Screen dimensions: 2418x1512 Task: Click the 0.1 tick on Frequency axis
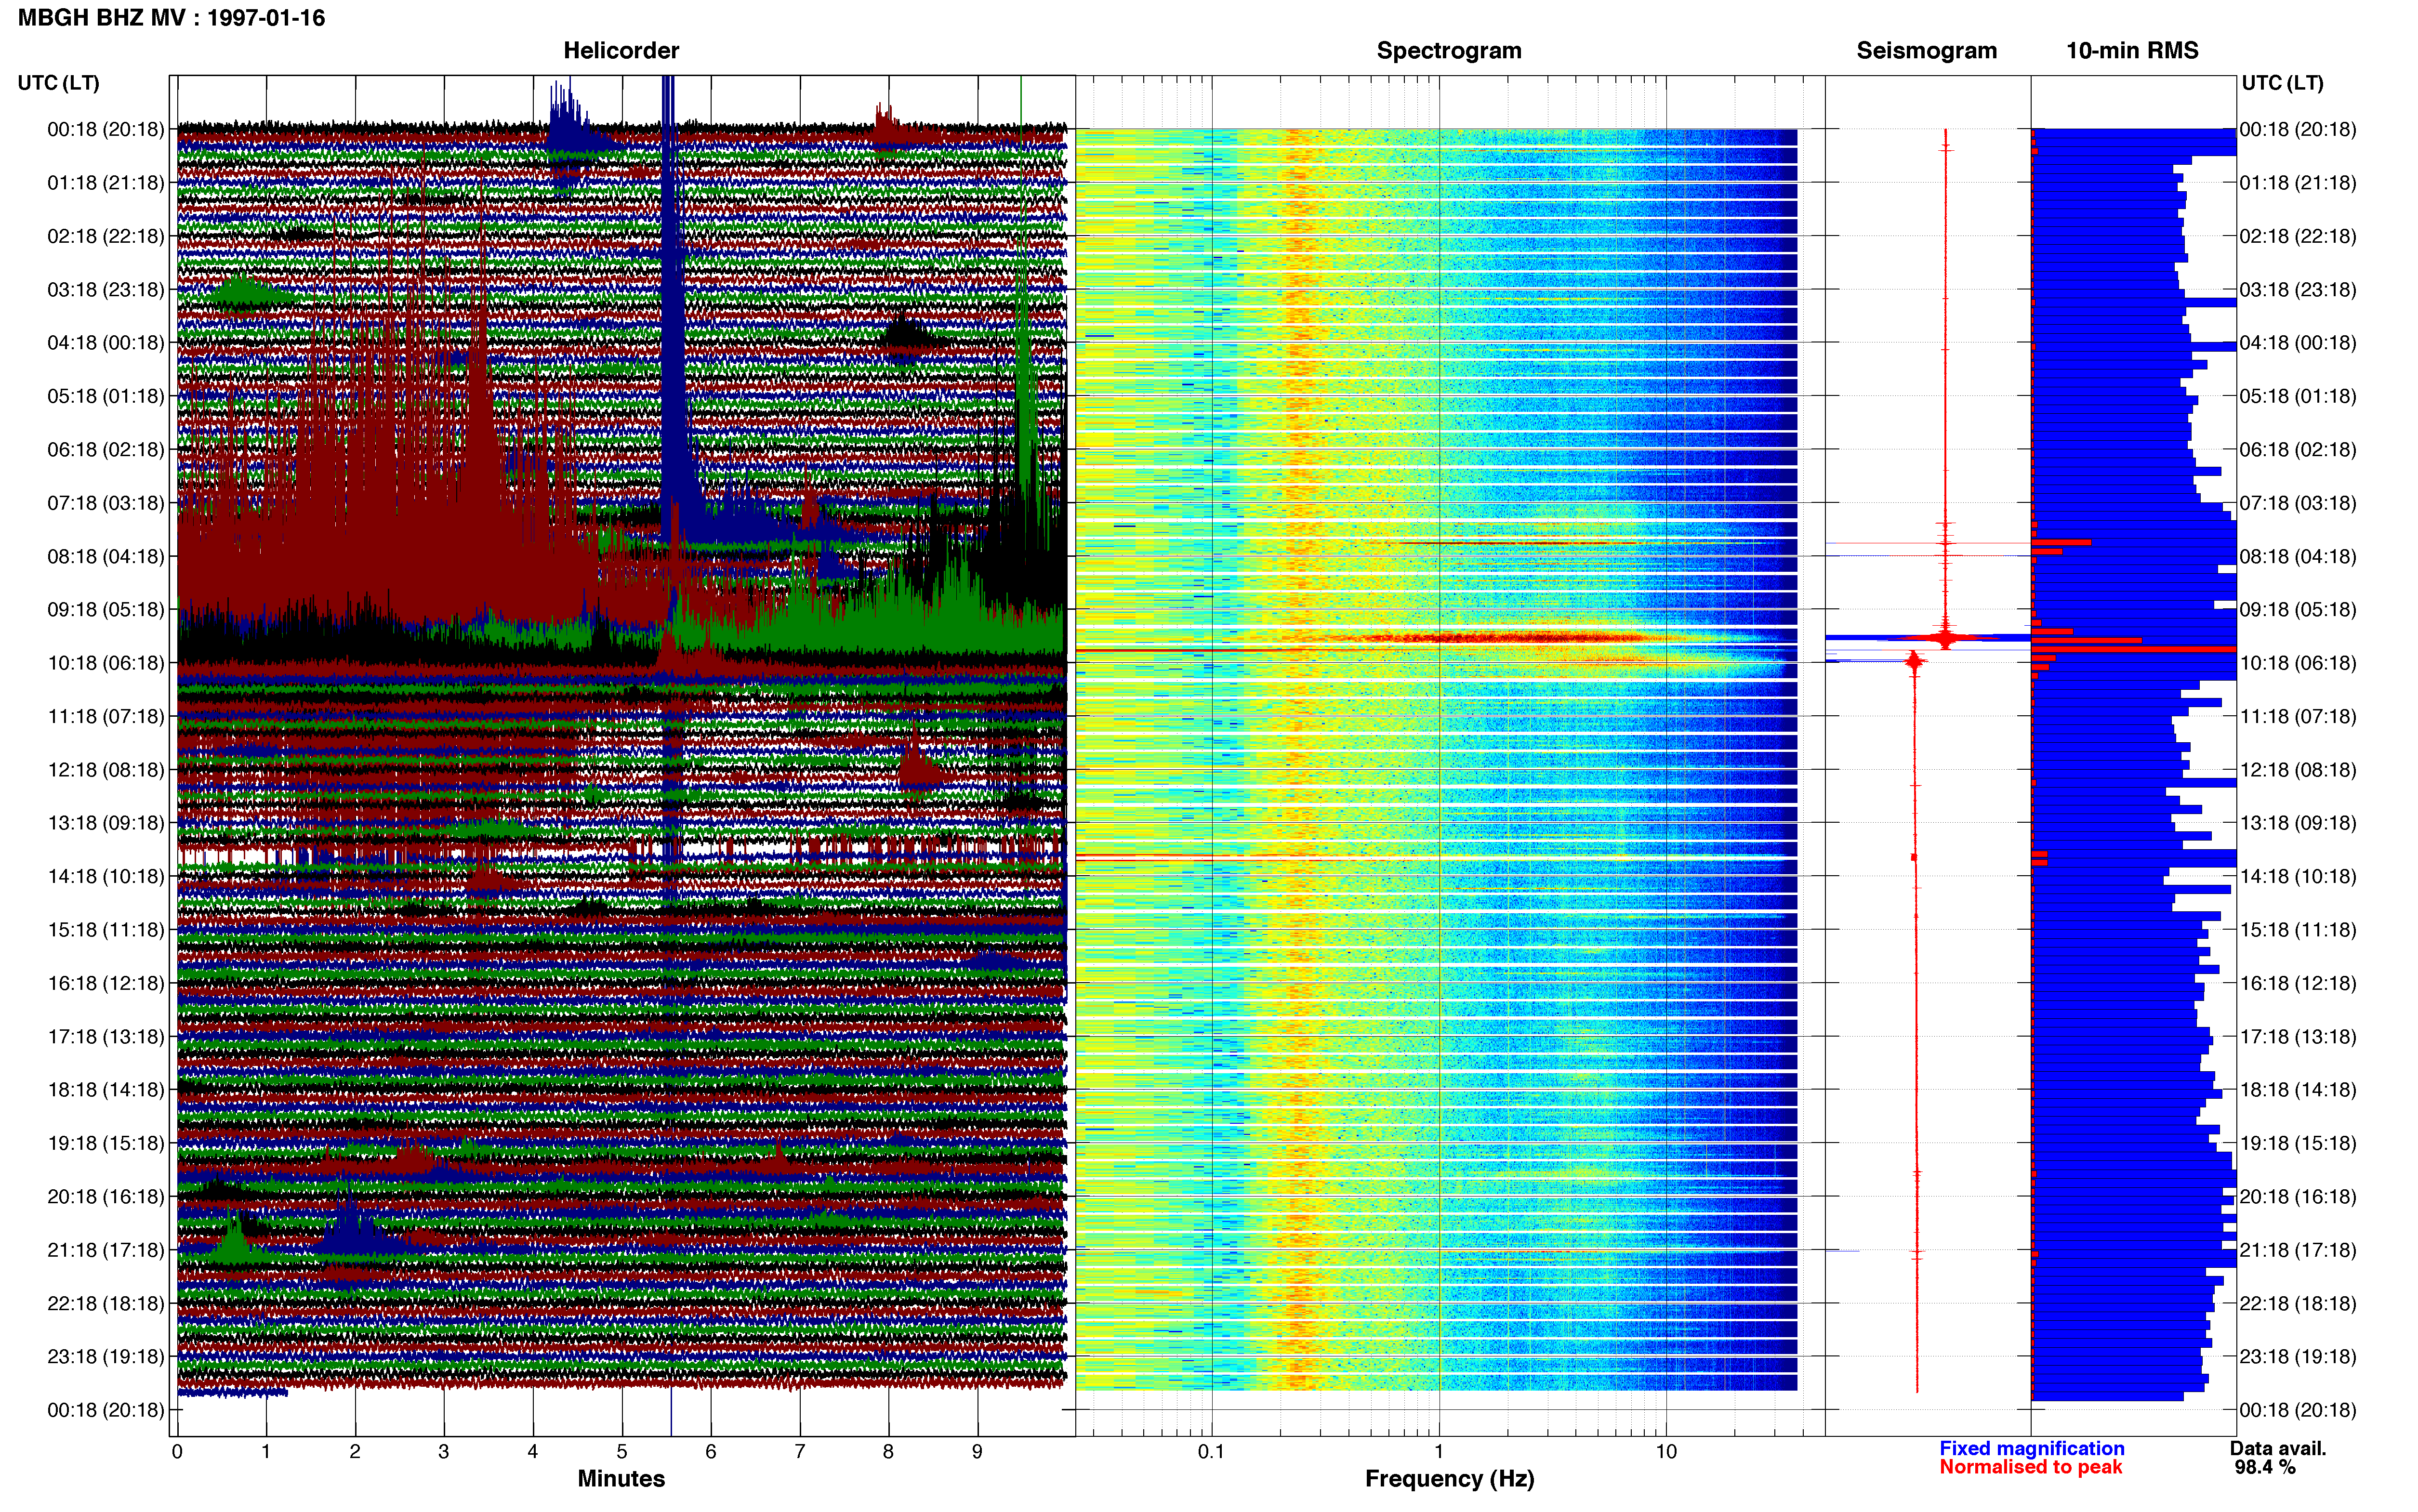tap(1212, 1452)
